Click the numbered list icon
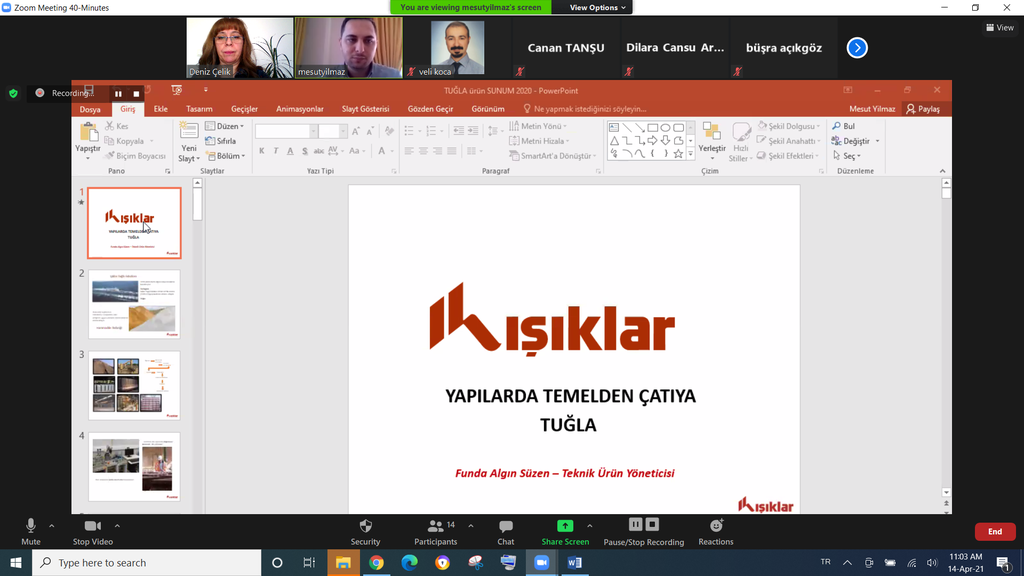Viewport: 1024px width, 576px height. 431,131
